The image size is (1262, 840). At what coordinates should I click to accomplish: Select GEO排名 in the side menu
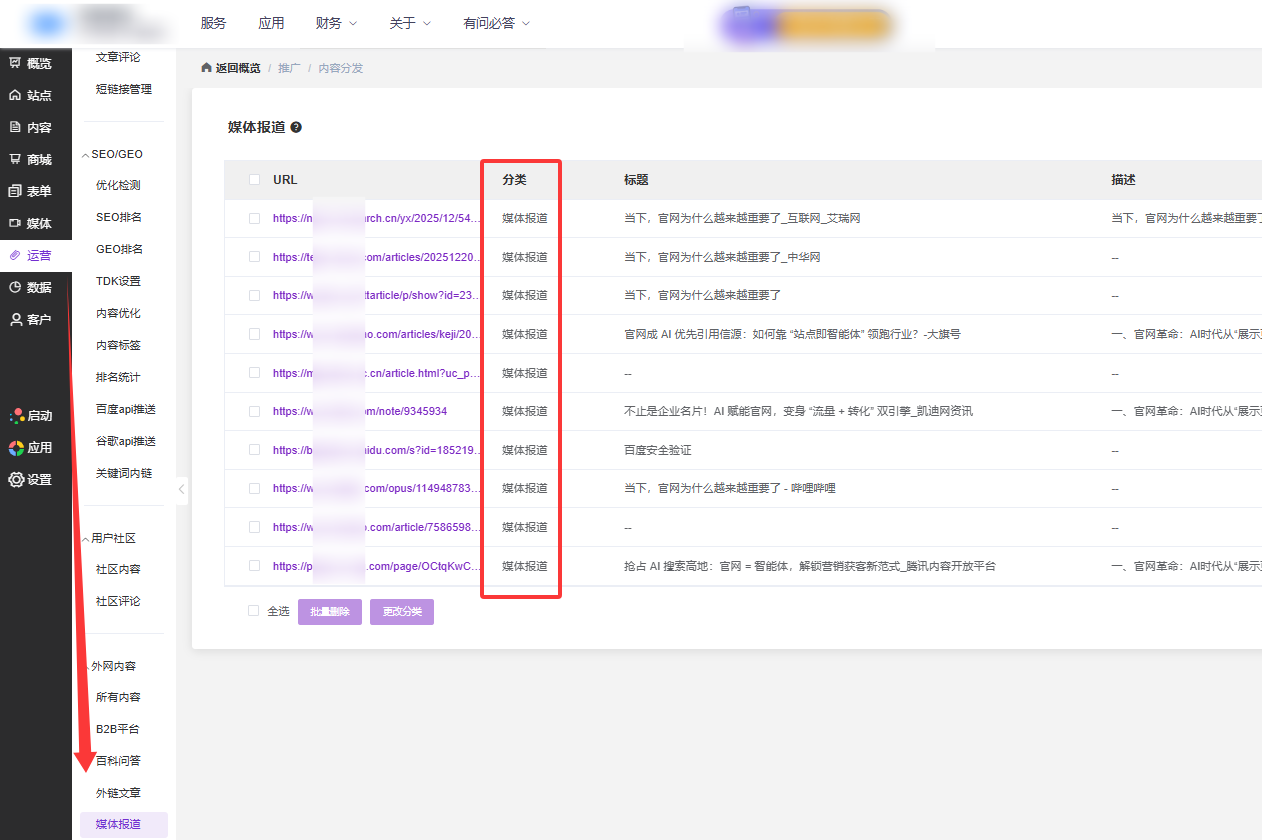click(x=119, y=249)
